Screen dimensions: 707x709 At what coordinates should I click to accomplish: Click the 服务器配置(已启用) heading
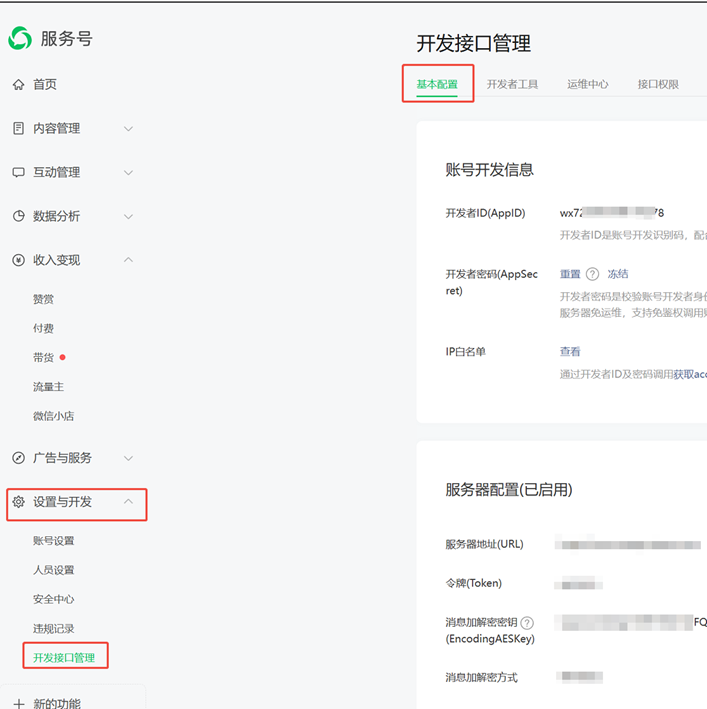pos(509,490)
